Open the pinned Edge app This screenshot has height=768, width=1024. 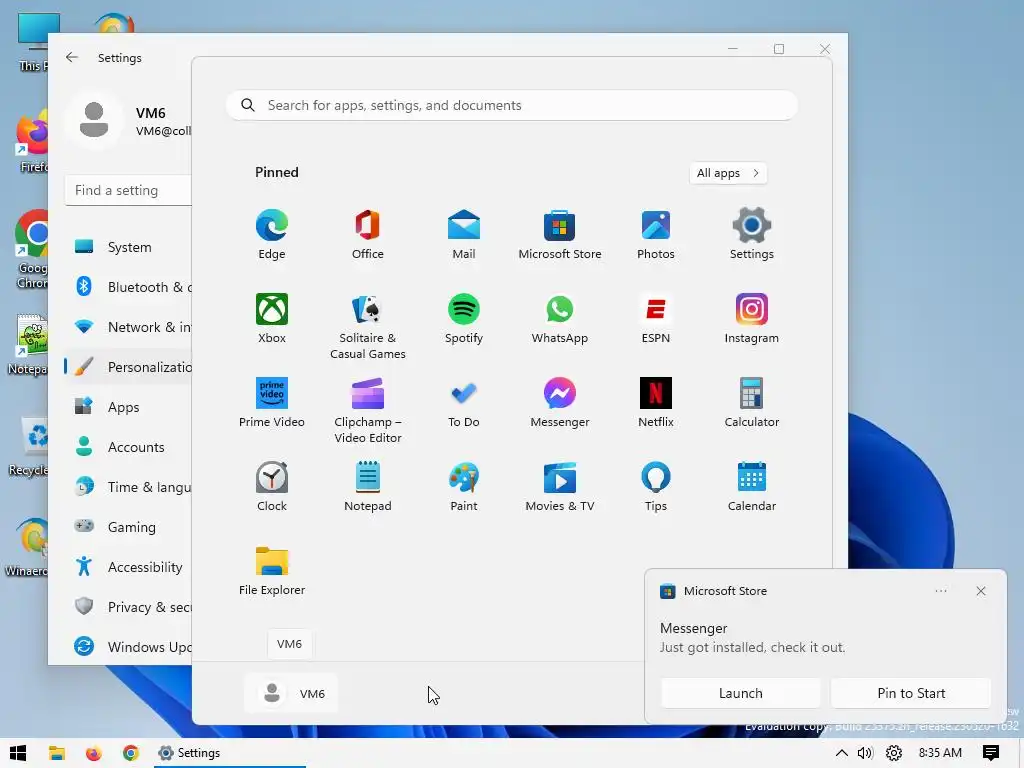pyautogui.click(x=272, y=234)
